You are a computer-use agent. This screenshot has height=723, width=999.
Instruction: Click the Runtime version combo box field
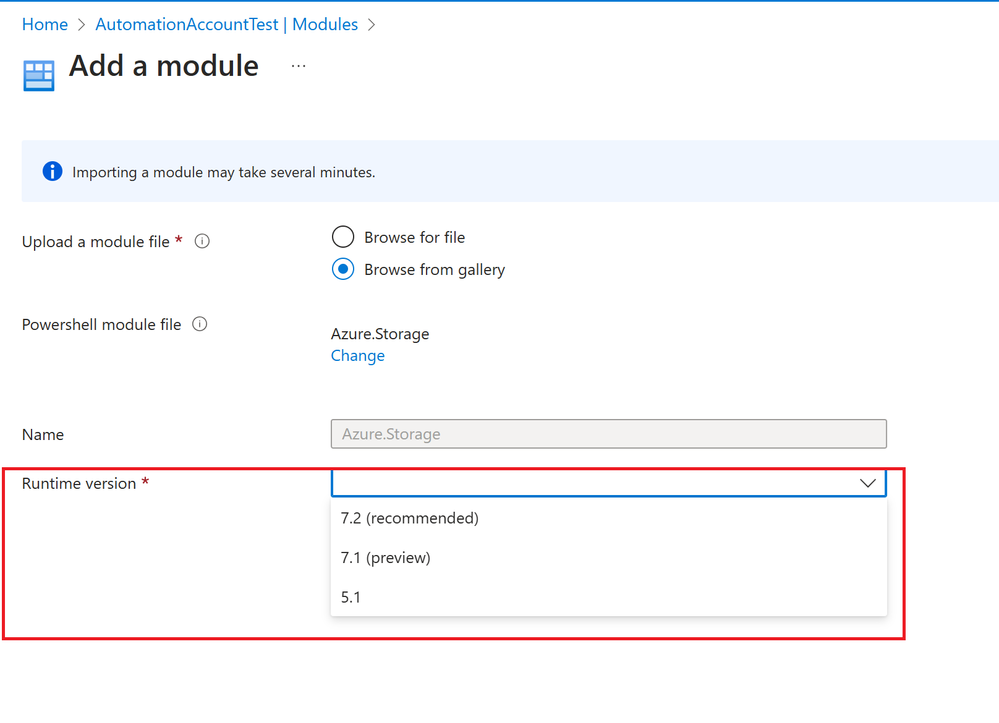[608, 483]
